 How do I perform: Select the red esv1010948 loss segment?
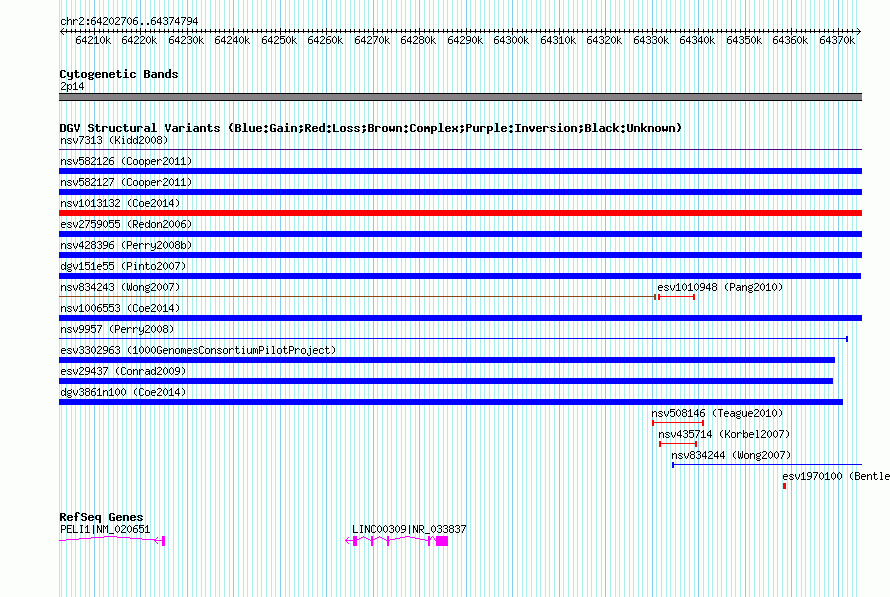tap(677, 297)
